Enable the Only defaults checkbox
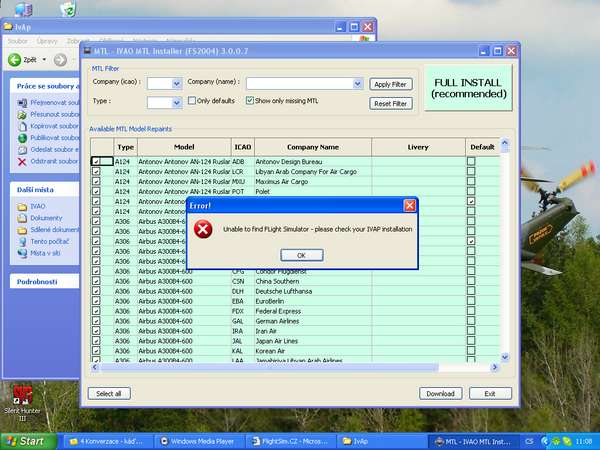This screenshot has height=450, width=600. pos(192,101)
